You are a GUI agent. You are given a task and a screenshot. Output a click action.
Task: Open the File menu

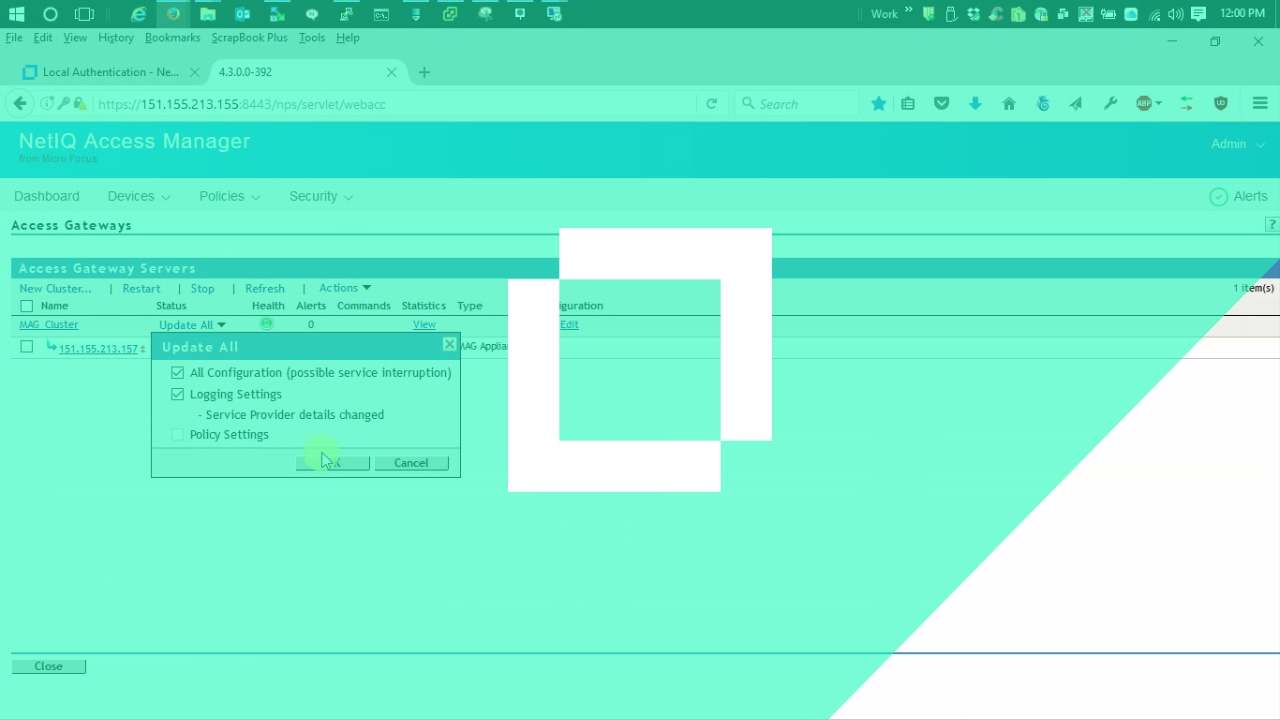(x=14, y=38)
